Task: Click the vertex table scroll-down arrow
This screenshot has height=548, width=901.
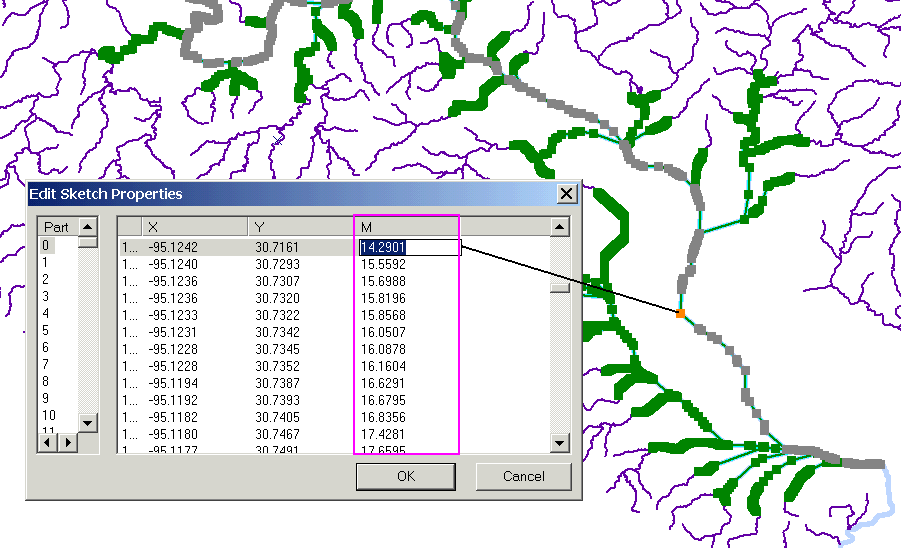Action: tap(560, 442)
